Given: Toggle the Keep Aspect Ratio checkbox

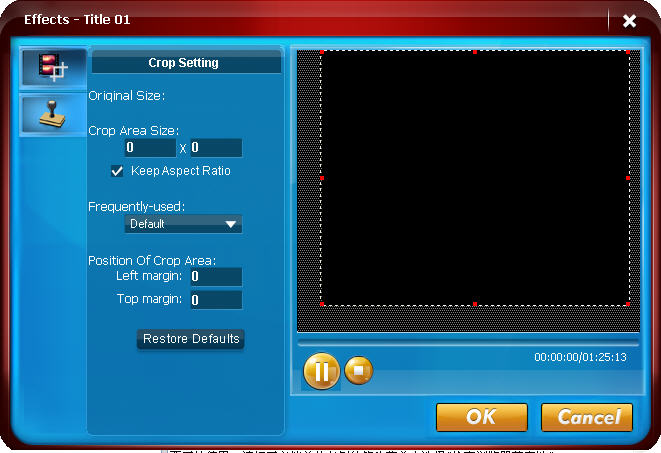Looking at the screenshot, I should pyautogui.click(x=117, y=171).
